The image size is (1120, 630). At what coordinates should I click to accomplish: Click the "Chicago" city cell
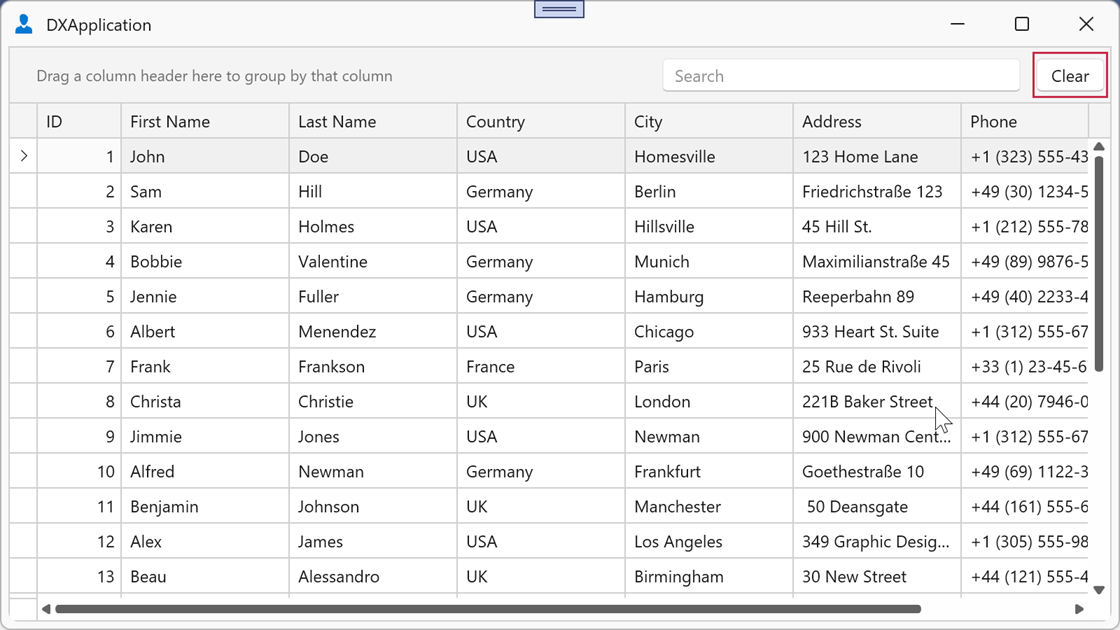pyautogui.click(x=709, y=331)
